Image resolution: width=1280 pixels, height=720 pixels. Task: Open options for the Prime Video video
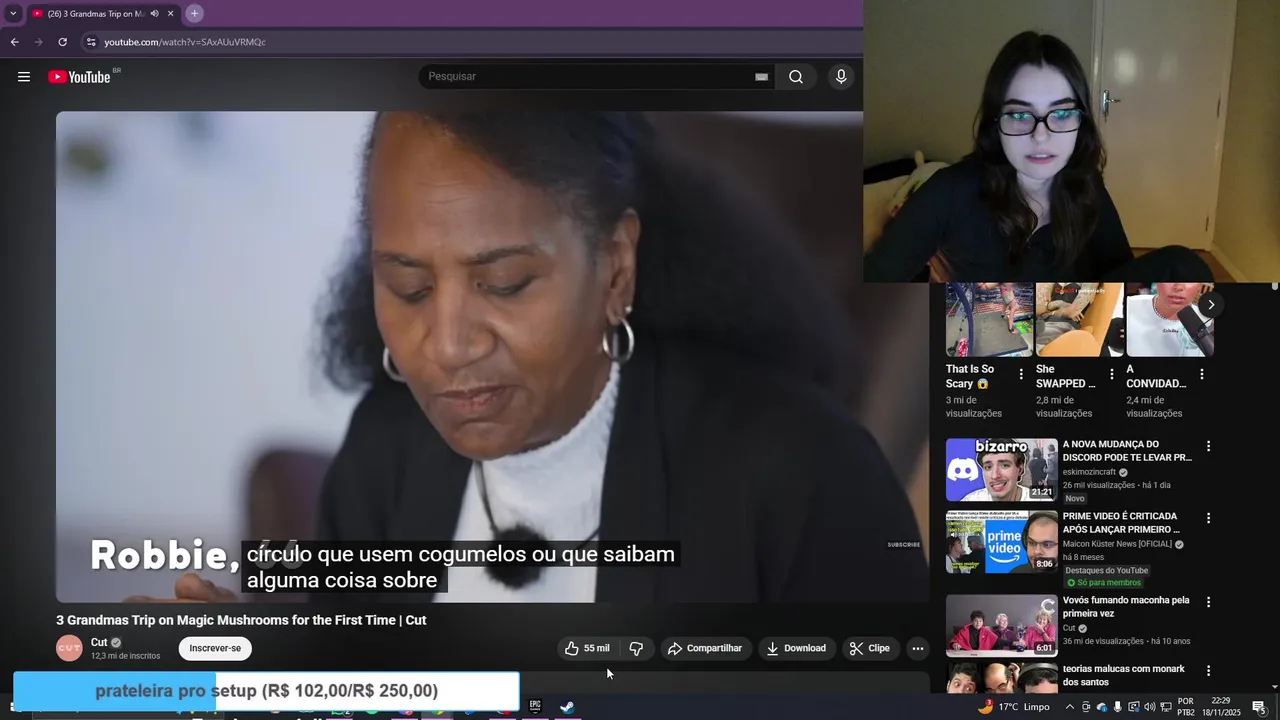tap(1208, 518)
